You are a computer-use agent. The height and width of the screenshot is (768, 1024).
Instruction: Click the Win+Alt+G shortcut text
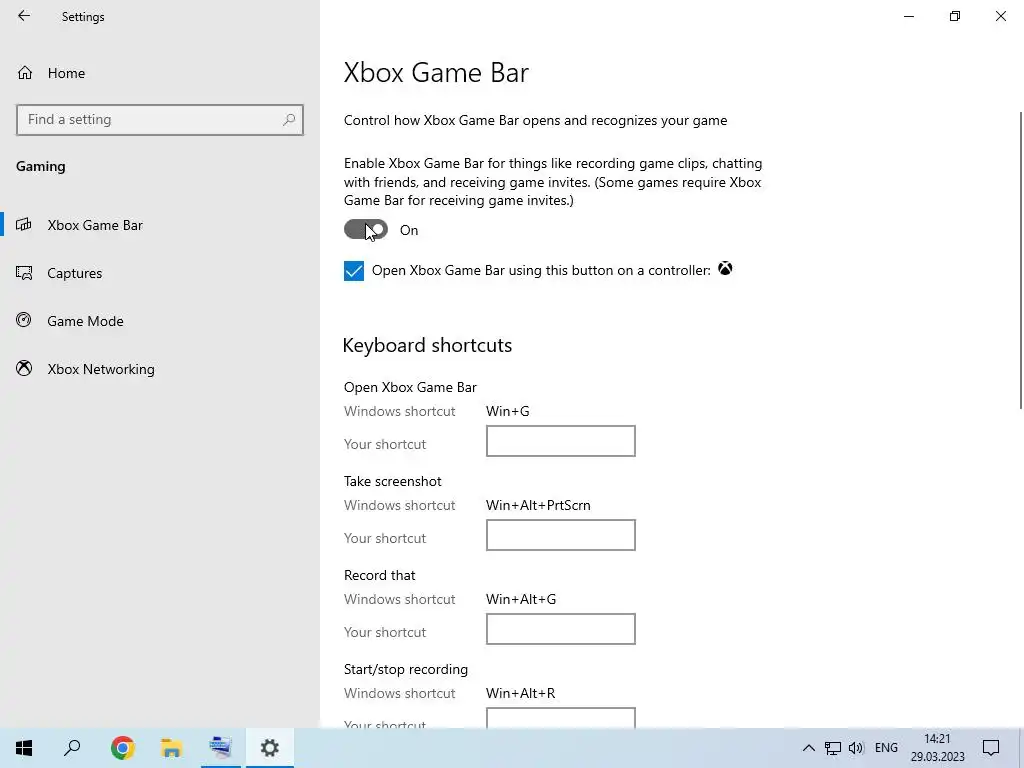coord(521,599)
